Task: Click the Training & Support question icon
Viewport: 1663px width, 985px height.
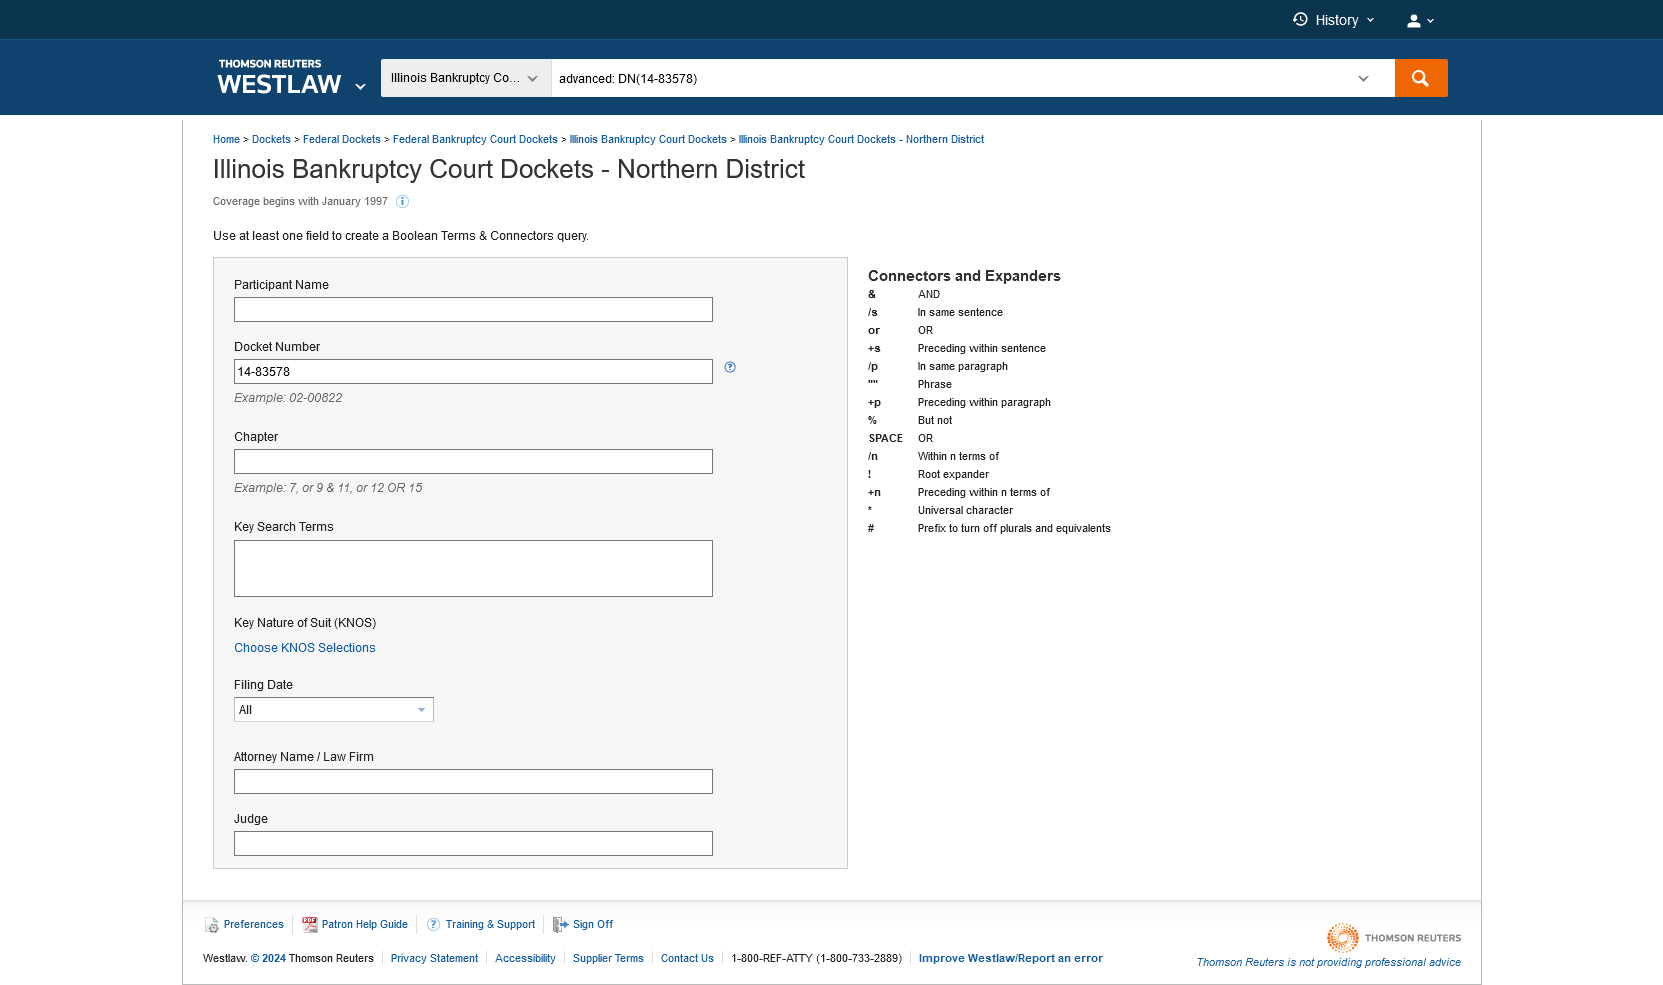Action: (433, 925)
